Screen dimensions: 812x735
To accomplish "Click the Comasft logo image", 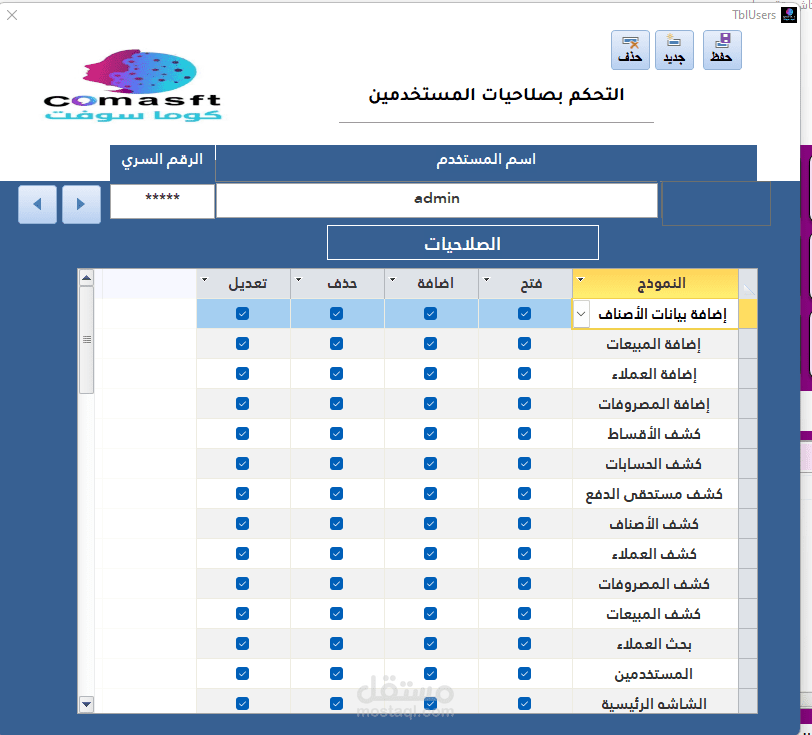I will click(133, 85).
